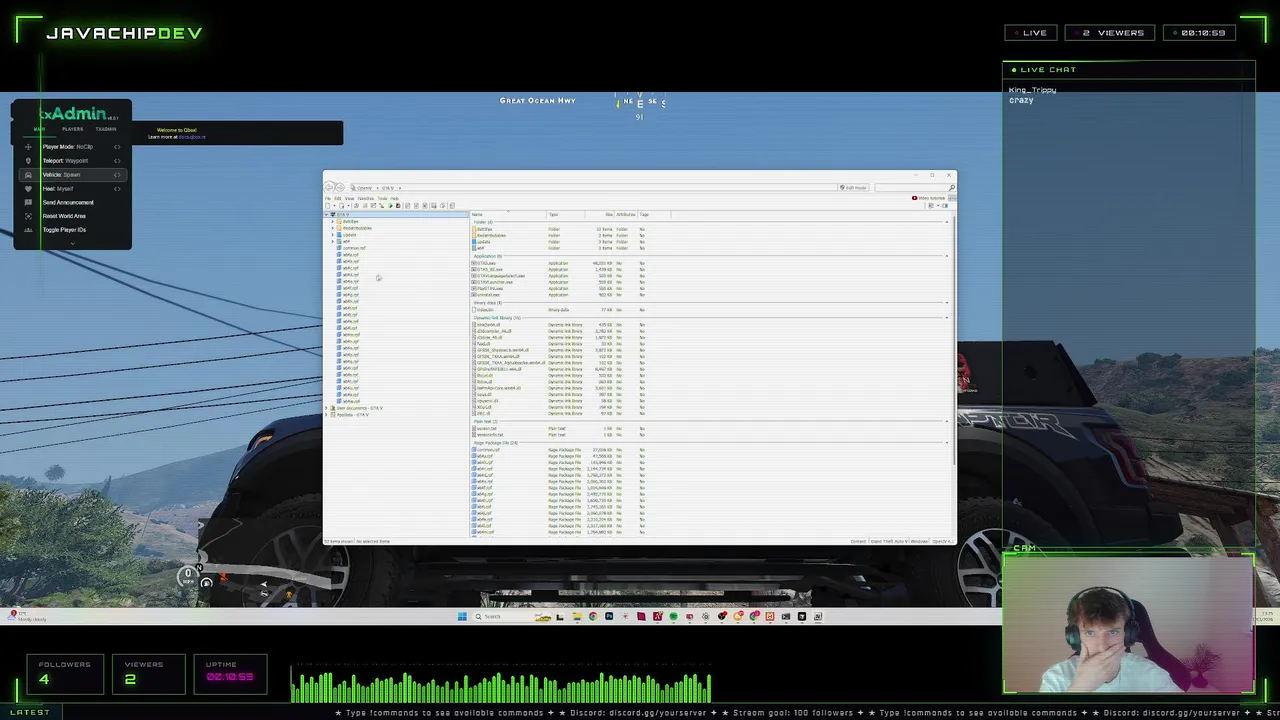Cycle the Heal option arrows
This screenshot has width=1280, height=720.
(117, 189)
